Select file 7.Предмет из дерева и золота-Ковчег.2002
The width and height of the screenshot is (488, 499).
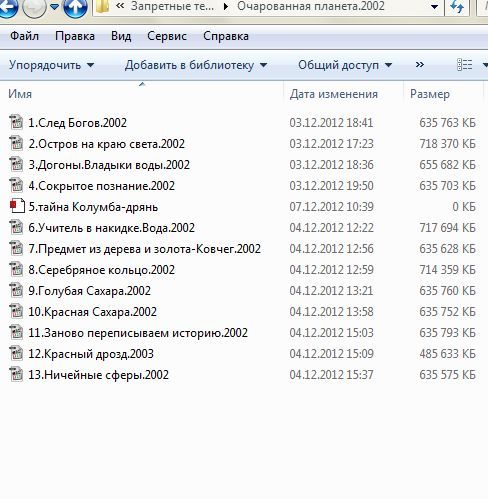point(144,249)
